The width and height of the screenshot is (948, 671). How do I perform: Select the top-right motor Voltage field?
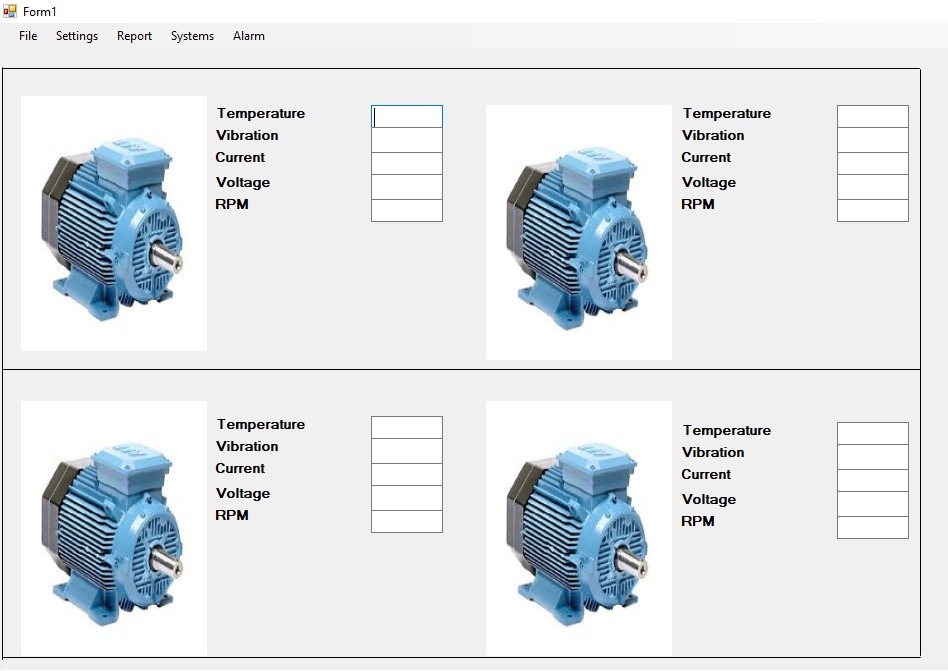tap(872, 187)
